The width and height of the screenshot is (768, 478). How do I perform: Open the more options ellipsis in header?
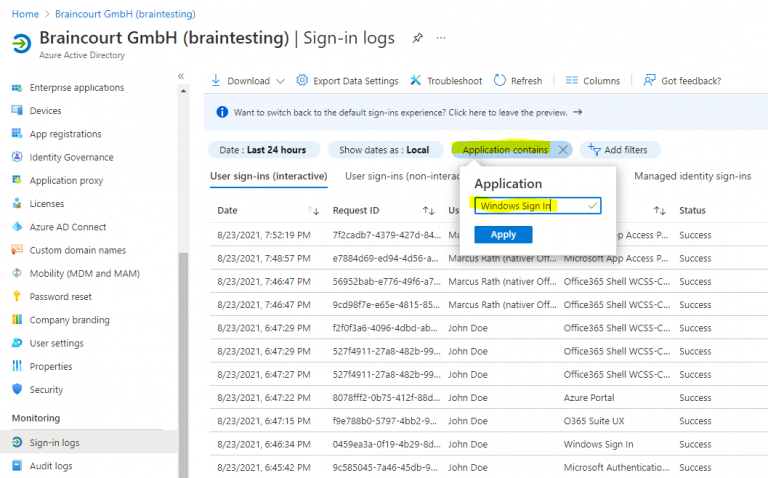[x=441, y=38]
